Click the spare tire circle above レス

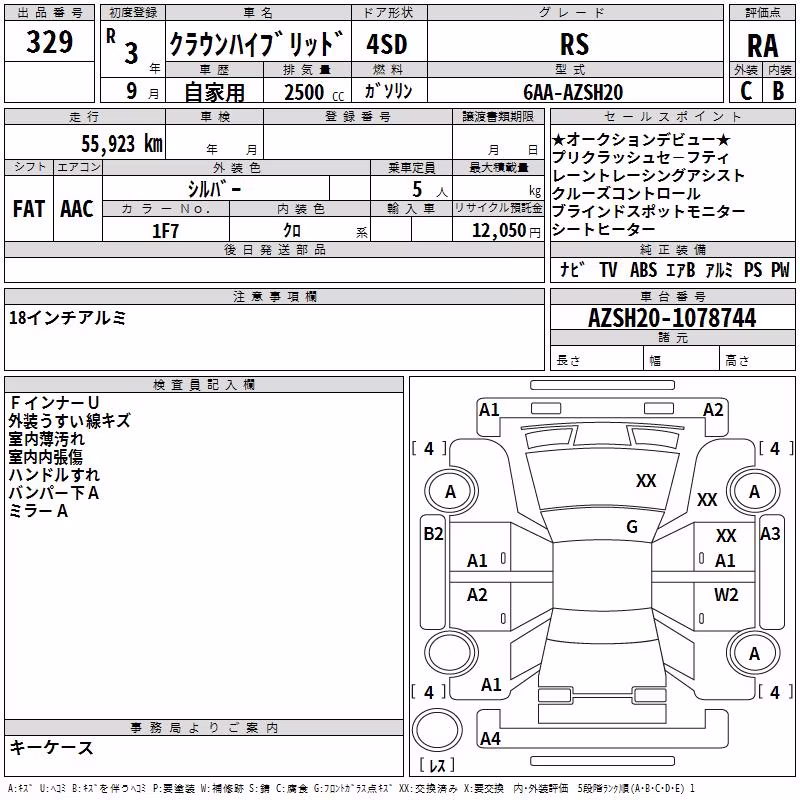coord(437,730)
